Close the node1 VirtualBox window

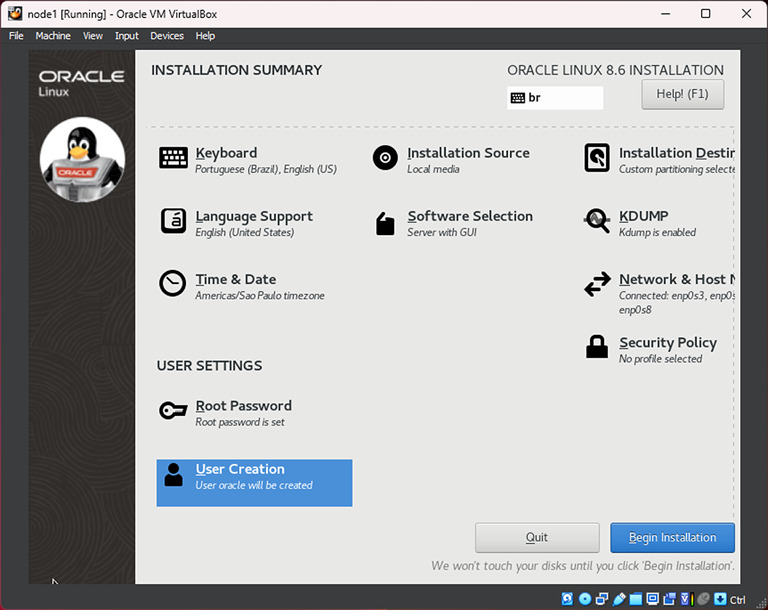[746, 14]
